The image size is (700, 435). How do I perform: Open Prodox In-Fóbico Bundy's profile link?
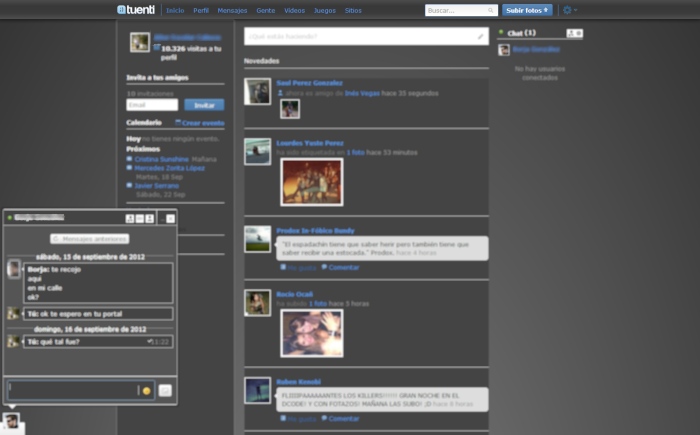pos(315,230)
